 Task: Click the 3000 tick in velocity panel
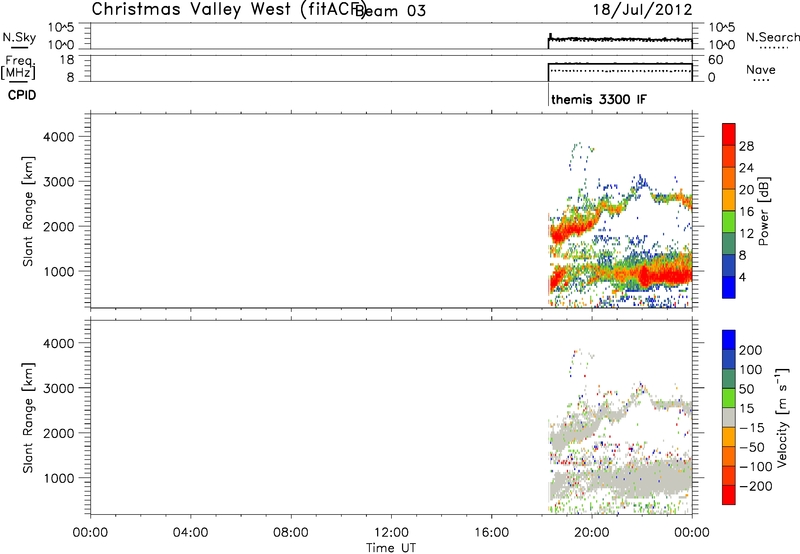[58, 388]
